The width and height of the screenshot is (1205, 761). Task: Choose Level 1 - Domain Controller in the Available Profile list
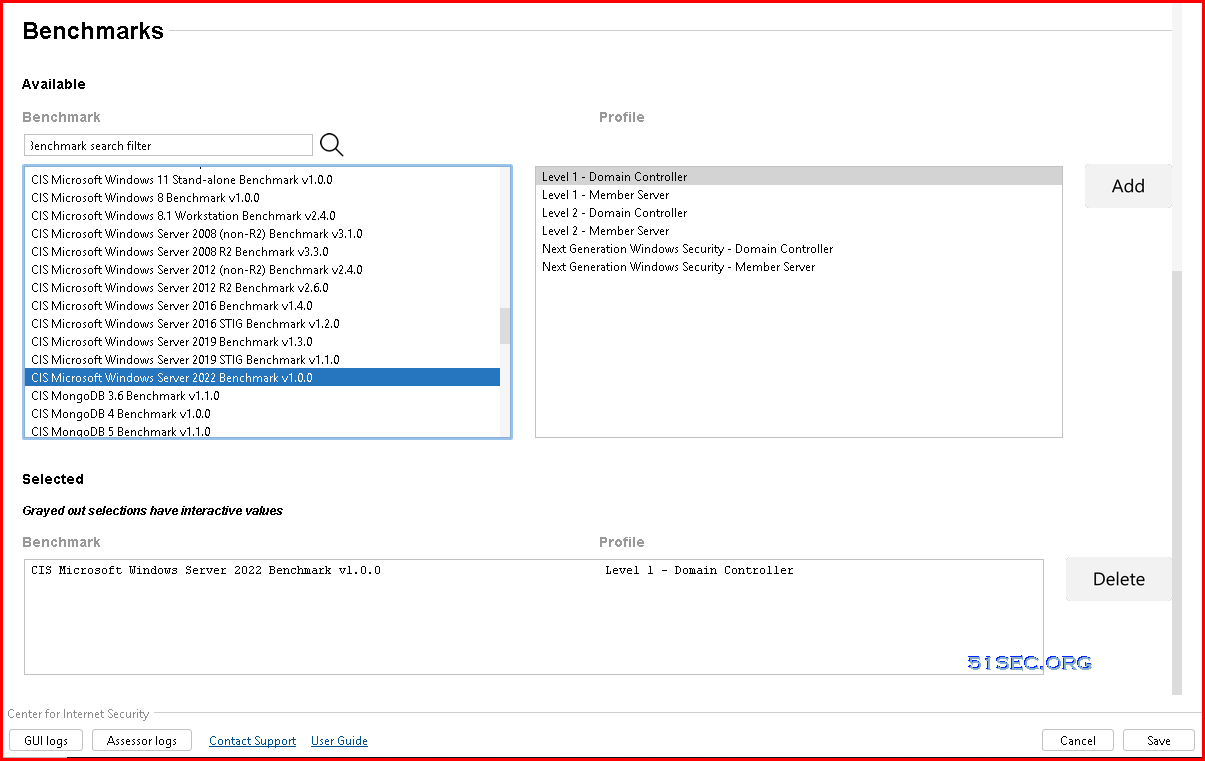pos(799,177)
